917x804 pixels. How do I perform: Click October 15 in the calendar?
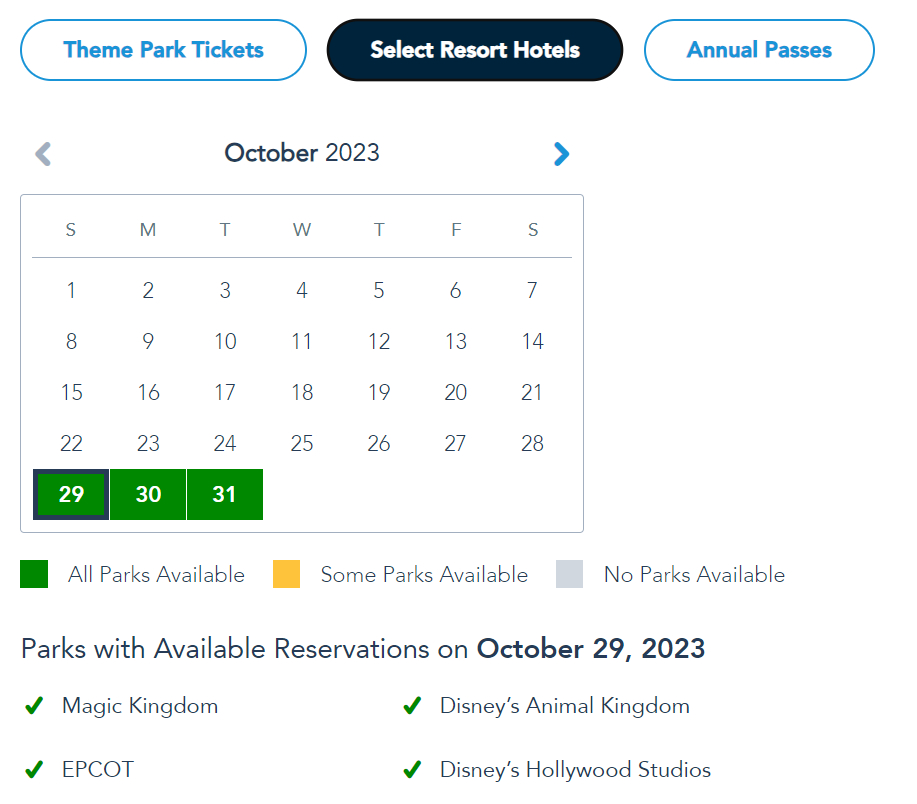(x=71, y=393)
